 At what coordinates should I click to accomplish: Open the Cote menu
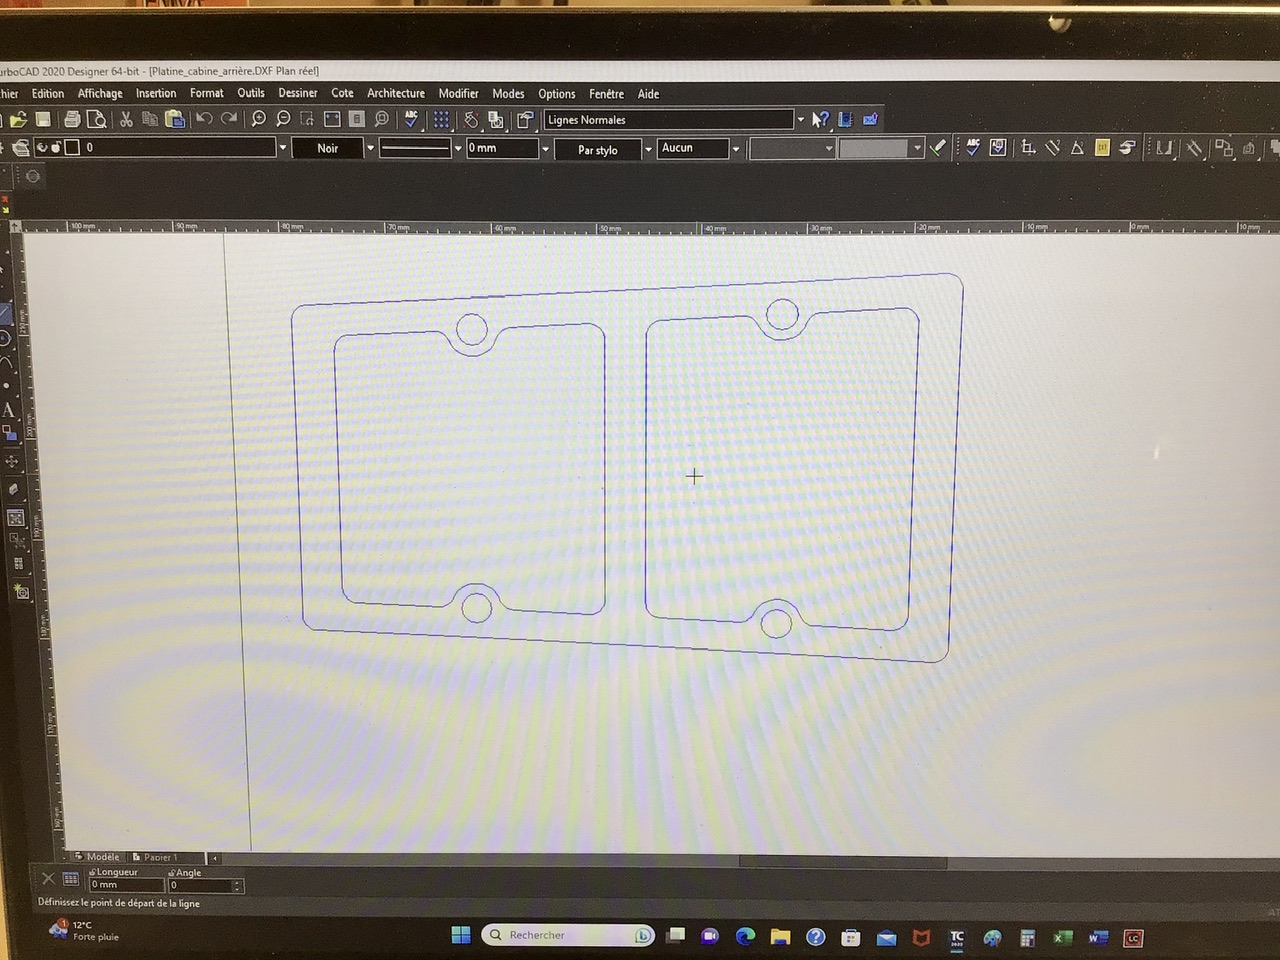coord(342,93)
